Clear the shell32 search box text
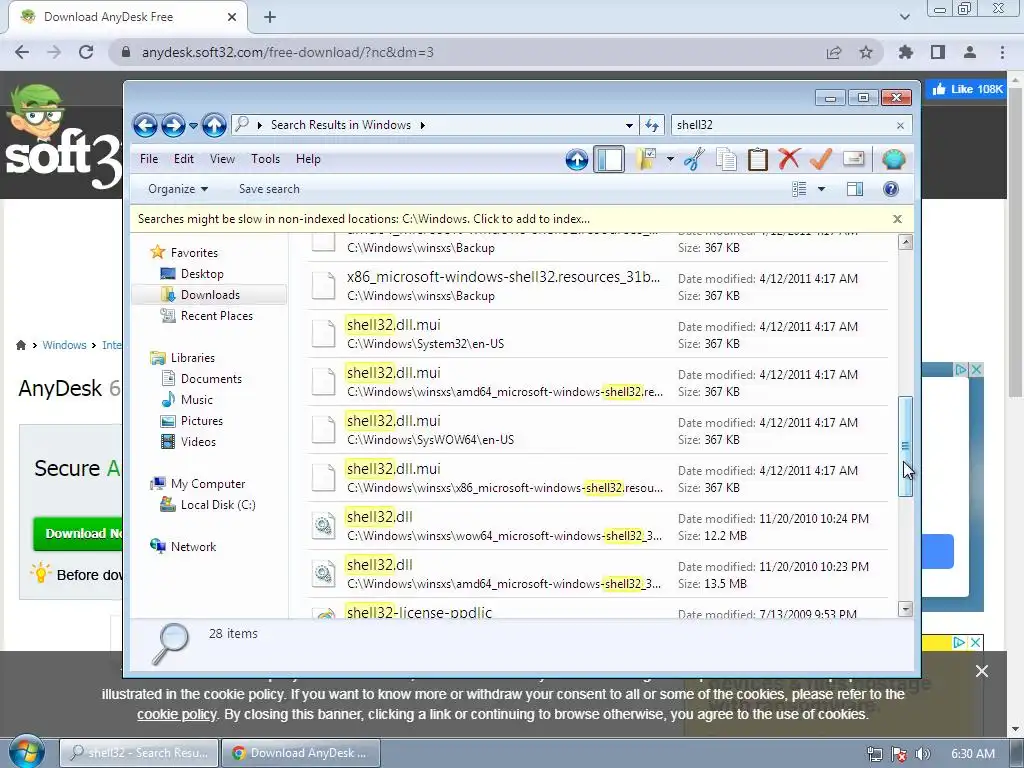Viewport: 1024px width, 768px height. 901,125
